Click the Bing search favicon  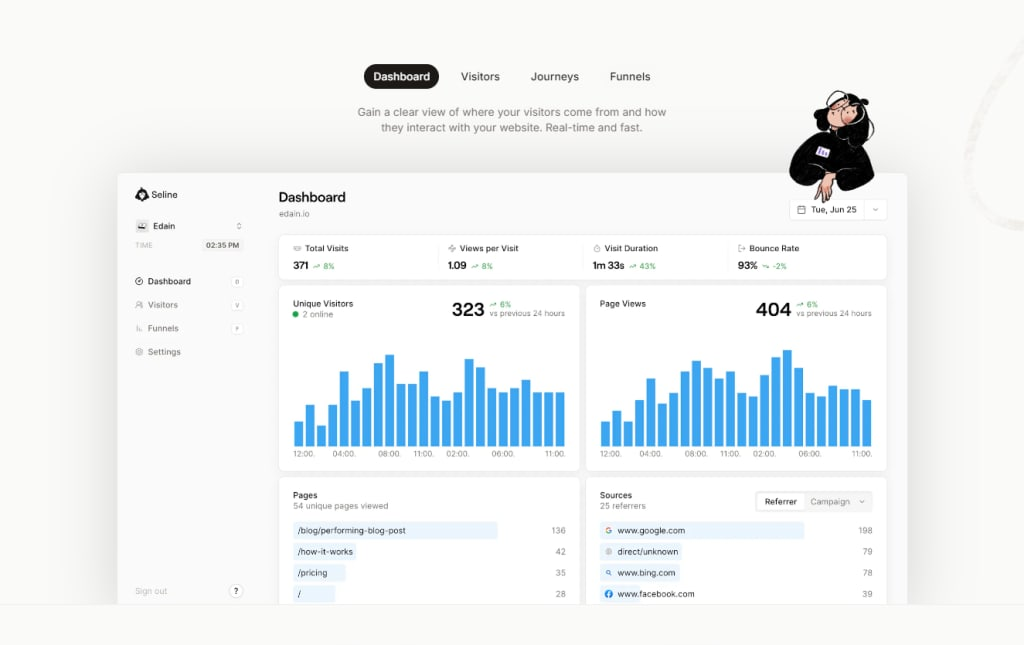(609, 573)
